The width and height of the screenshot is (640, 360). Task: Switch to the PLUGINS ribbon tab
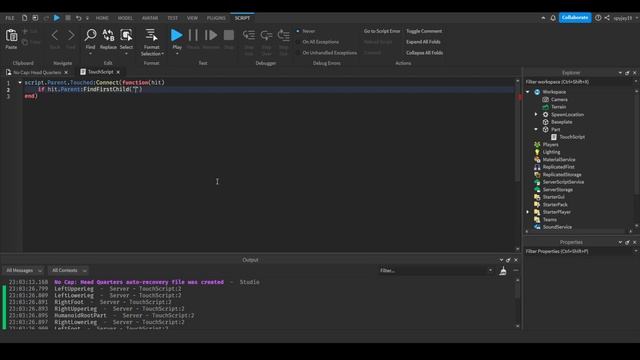(x=216, y=18)
